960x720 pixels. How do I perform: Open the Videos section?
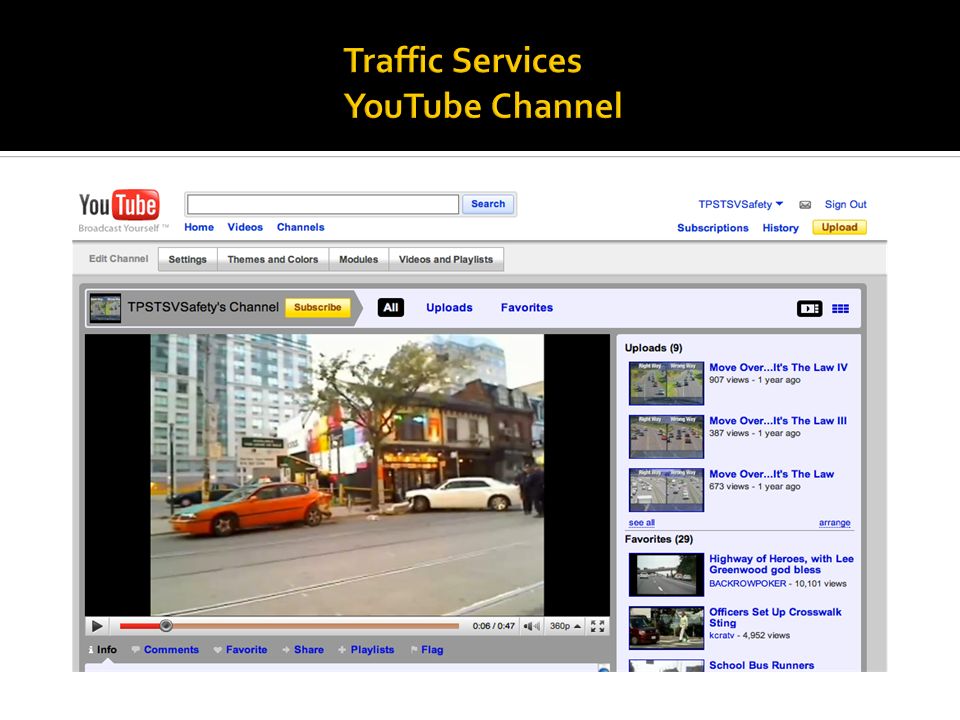pyautogui.click(x=245, y=227)
